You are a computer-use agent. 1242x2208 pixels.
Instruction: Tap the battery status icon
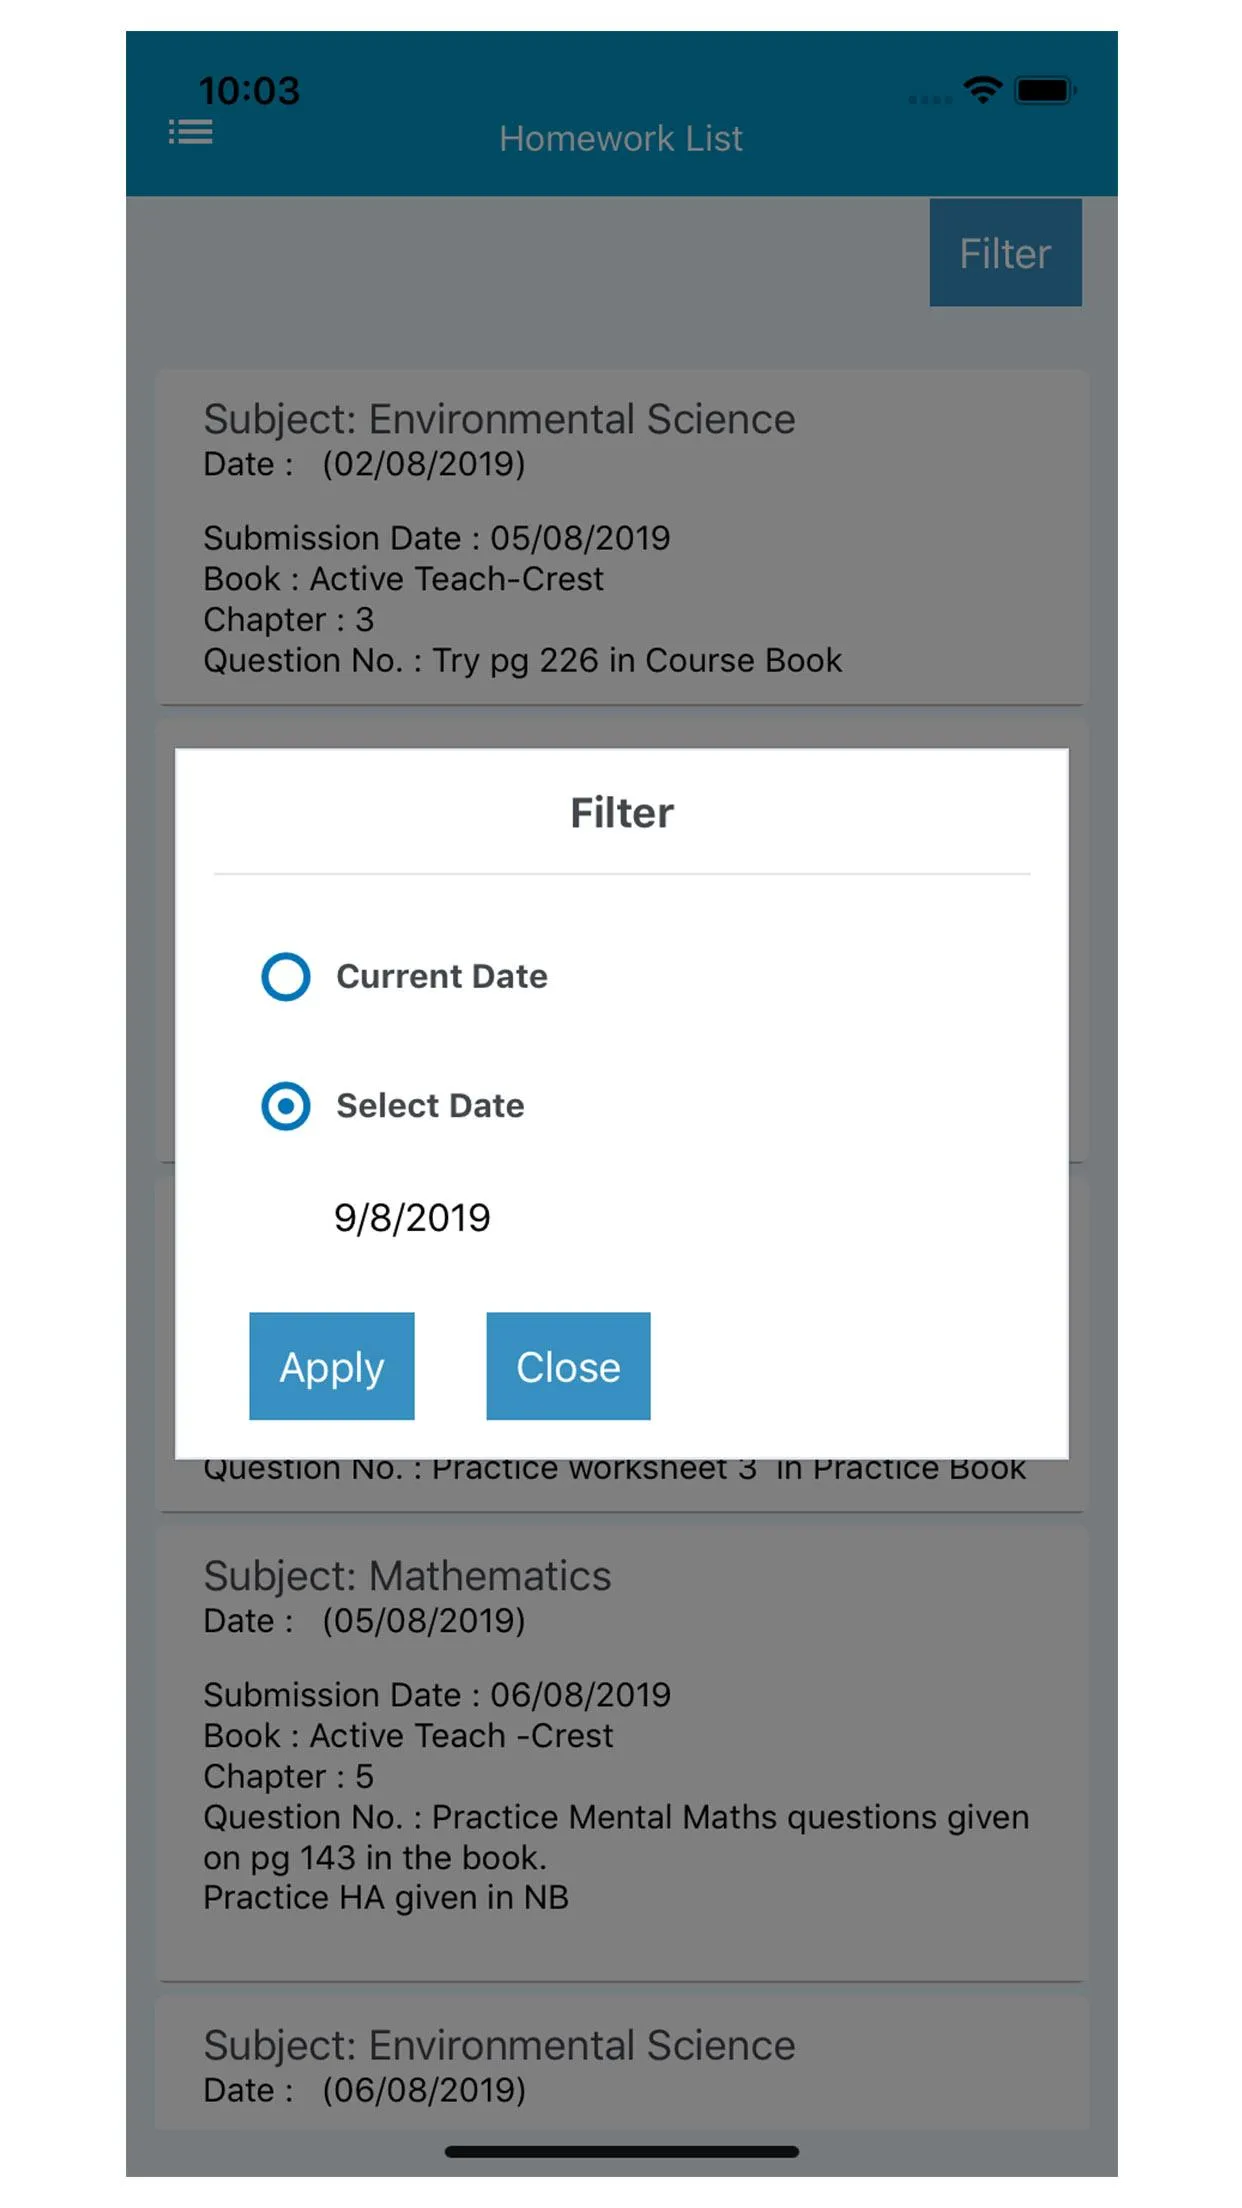1044,90
